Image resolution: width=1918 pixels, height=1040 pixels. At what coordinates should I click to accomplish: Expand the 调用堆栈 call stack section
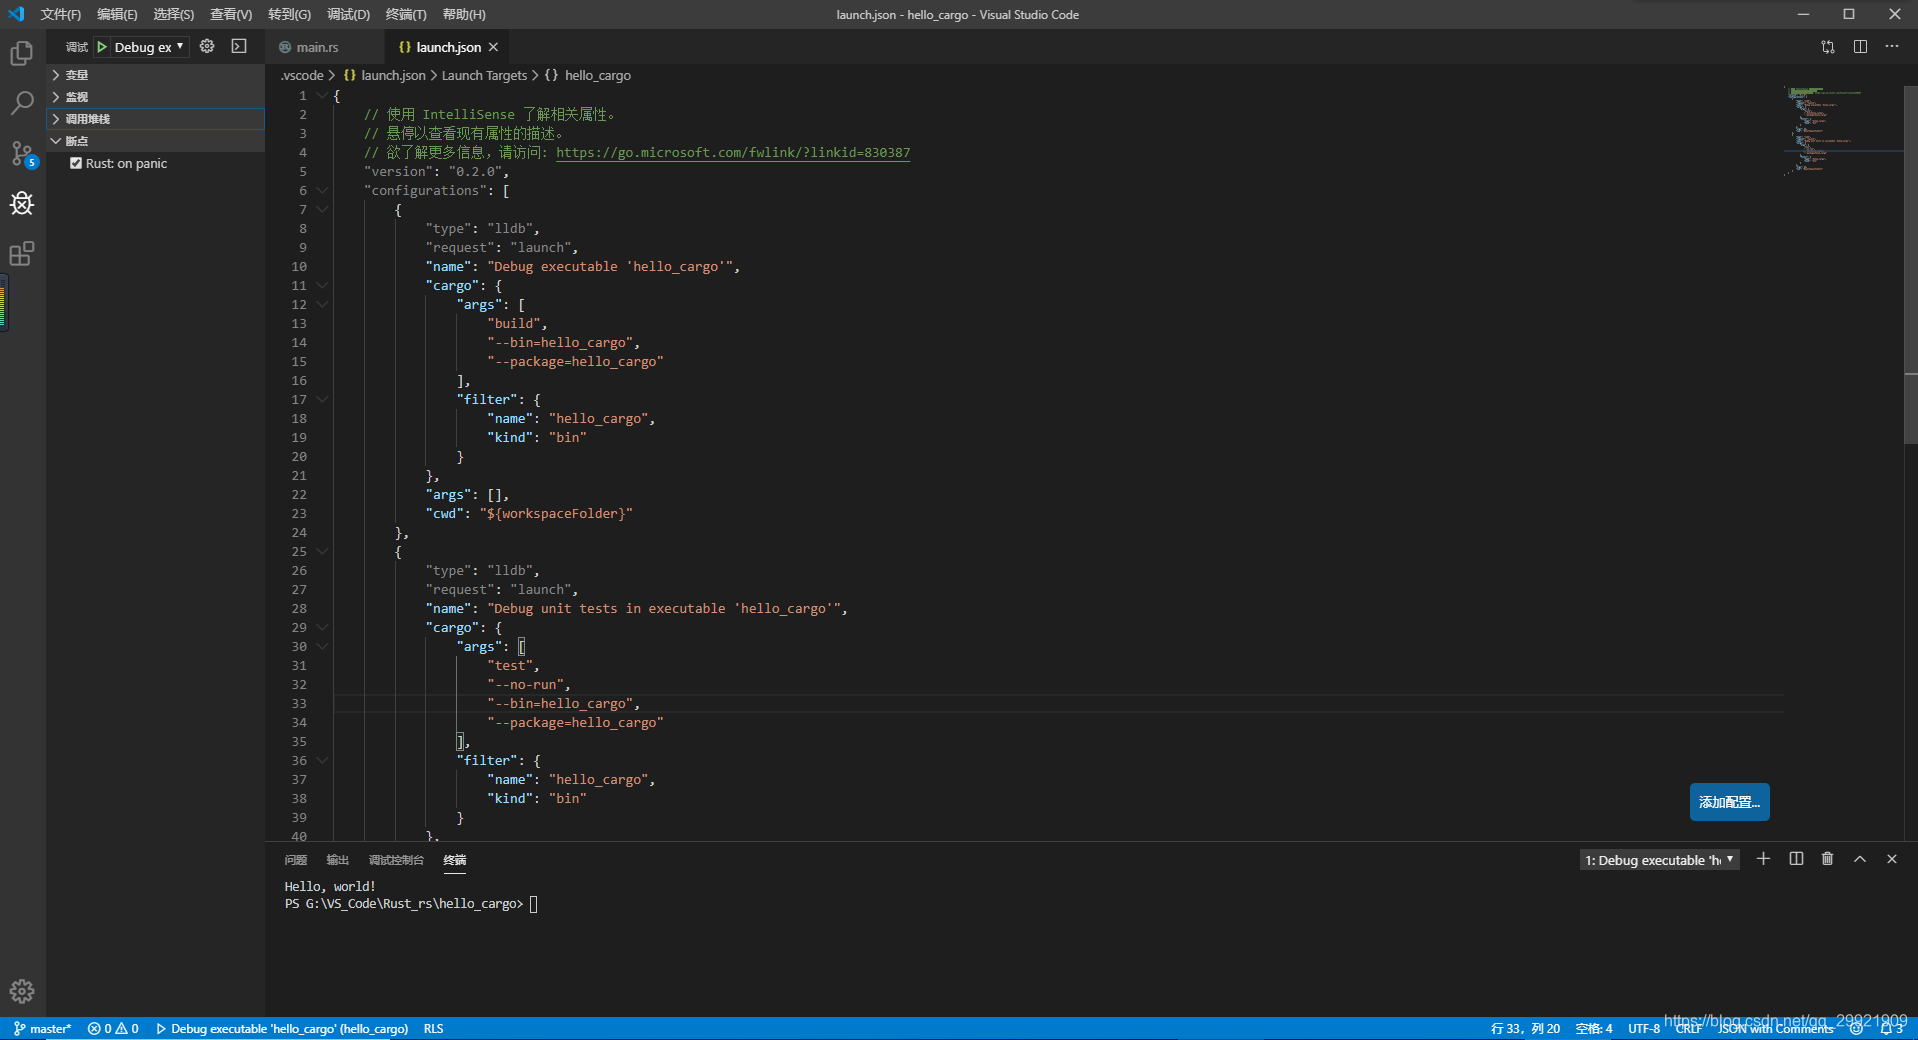pyautogui.click(x=155, y=119)
